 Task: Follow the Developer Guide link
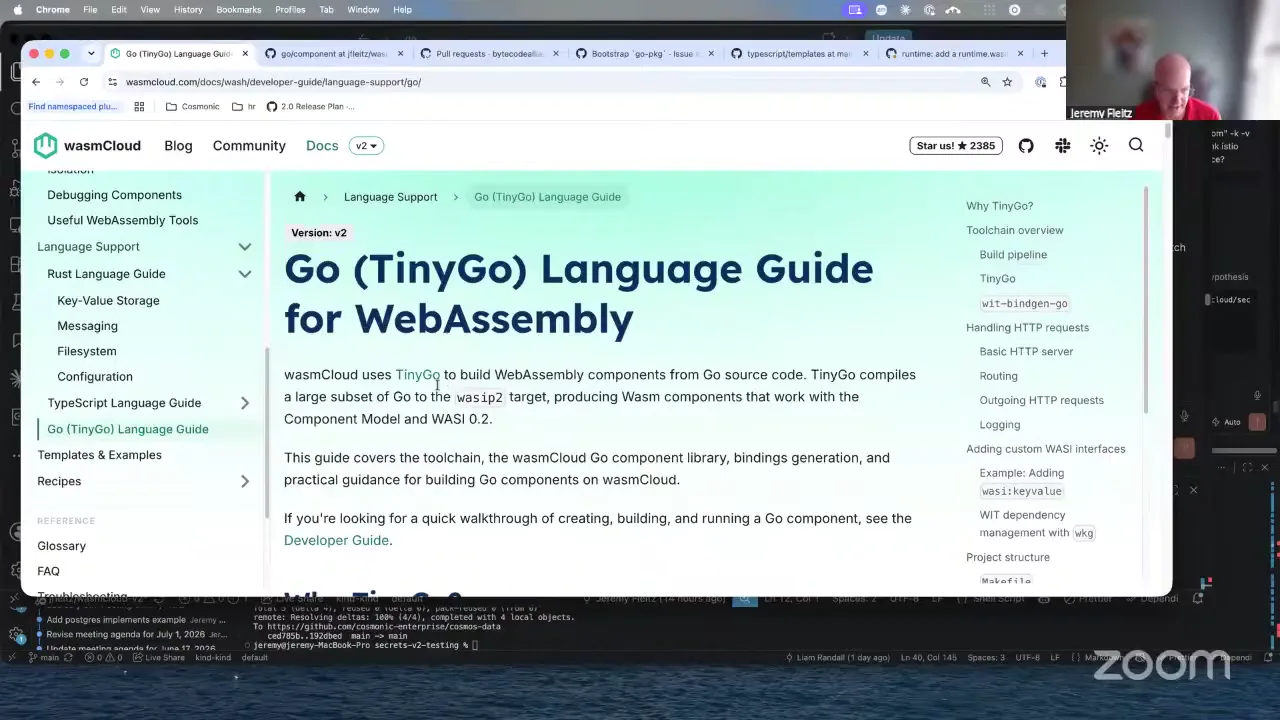click(336, 541)
